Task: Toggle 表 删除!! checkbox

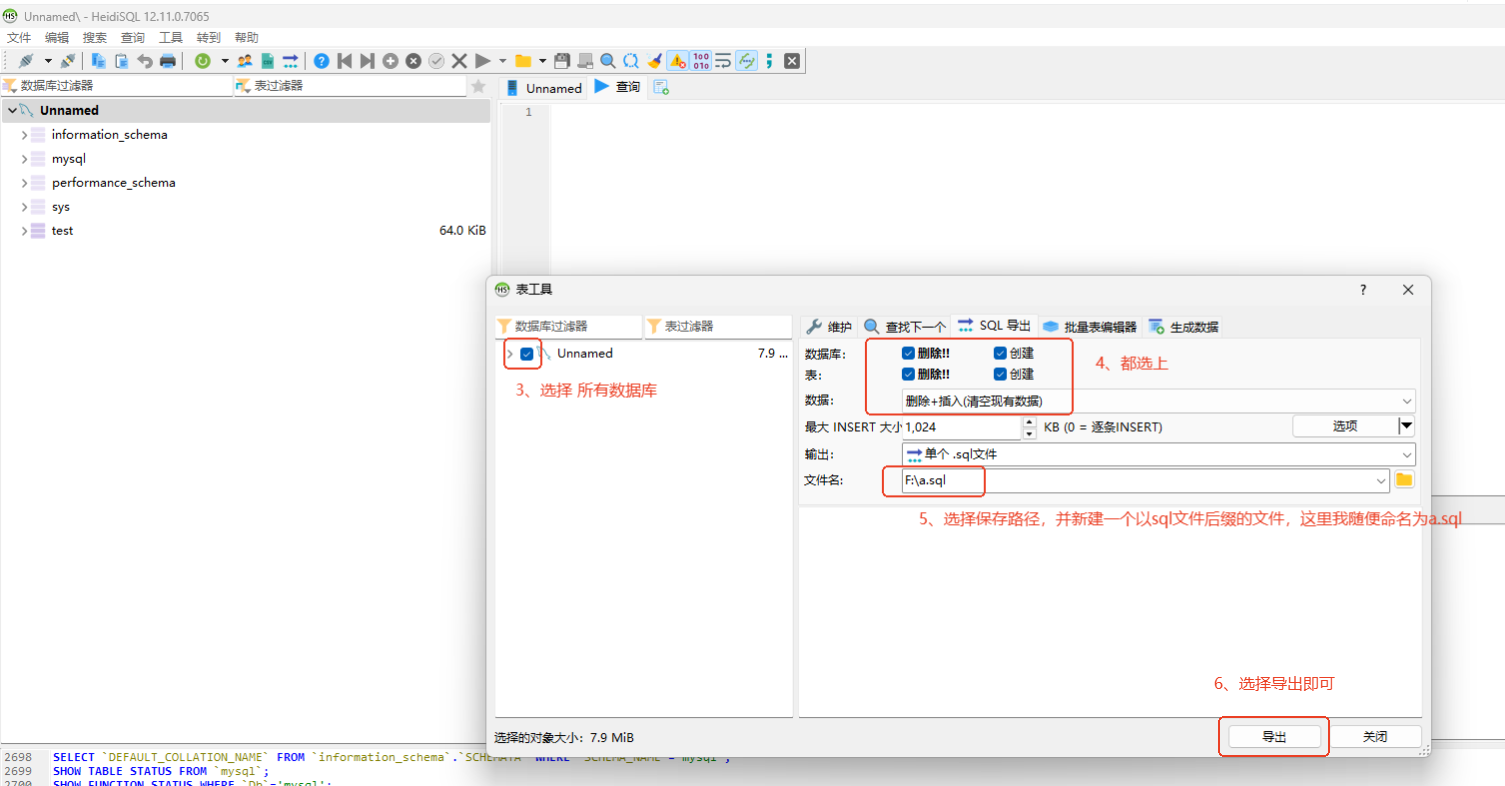Action: click(908, 374)
